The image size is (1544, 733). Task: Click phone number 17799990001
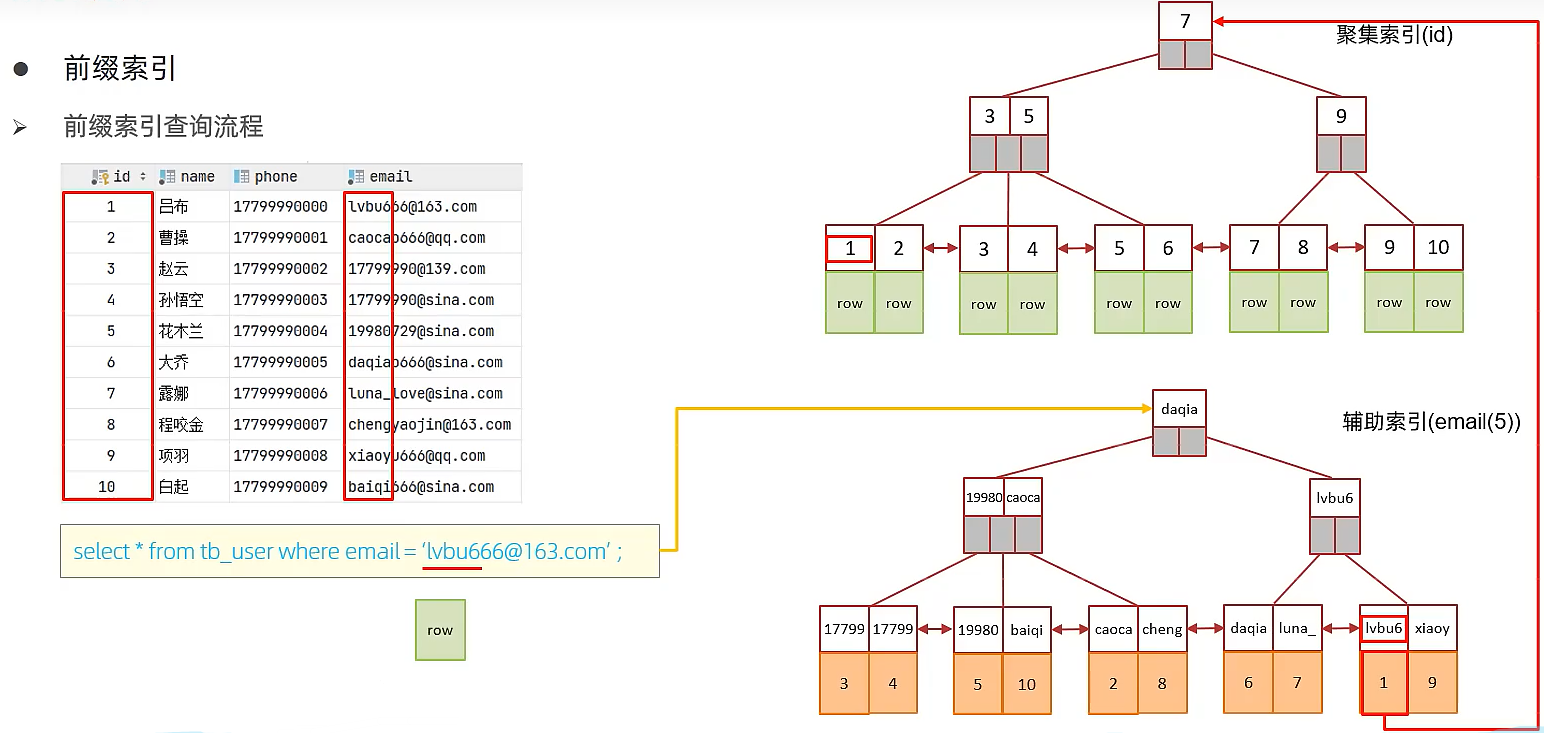pyautogui.click(x=281, y=238)
